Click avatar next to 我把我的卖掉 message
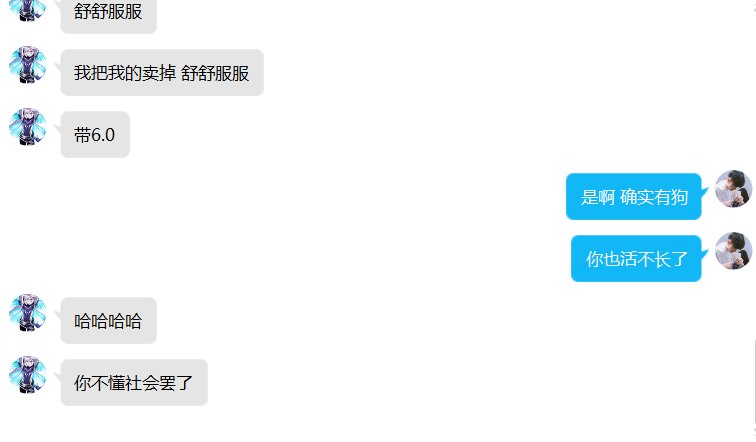The height and width of the screenshot is (442, 756). coord(27,65)
